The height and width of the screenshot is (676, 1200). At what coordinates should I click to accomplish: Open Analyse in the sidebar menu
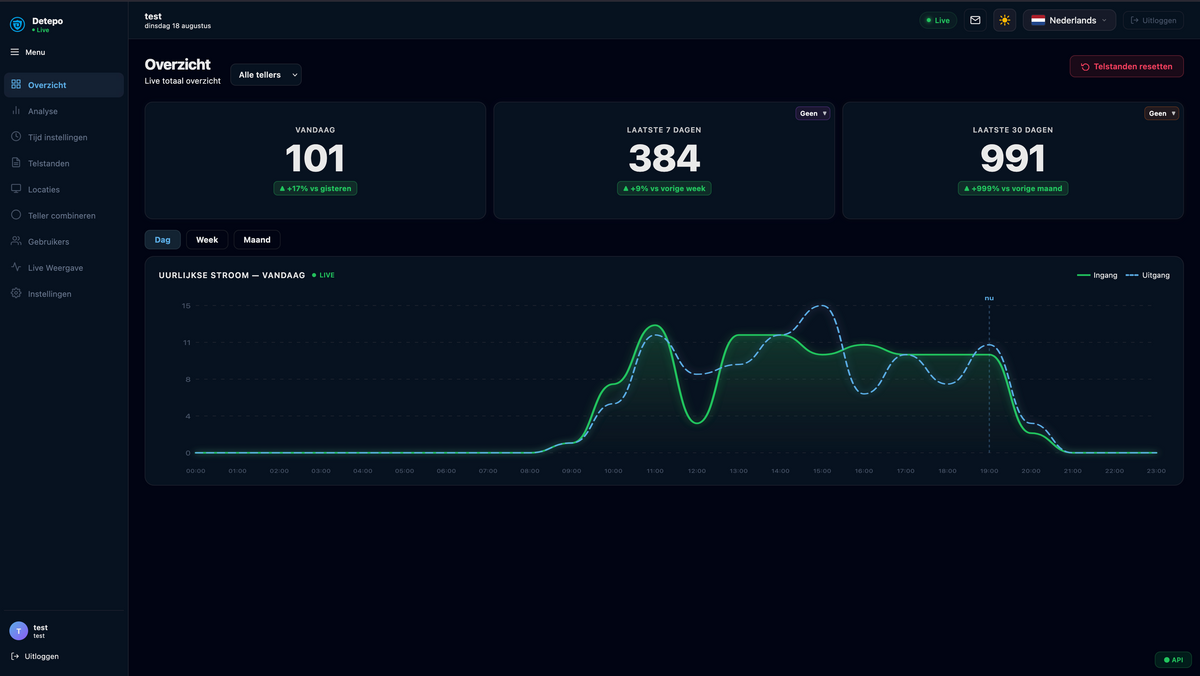point(64,111)
